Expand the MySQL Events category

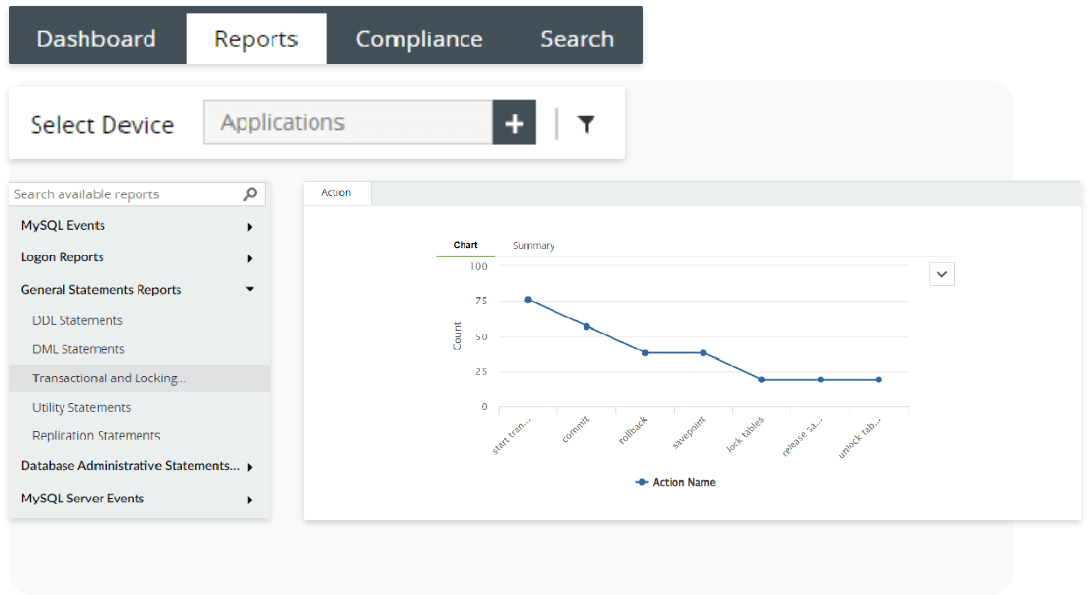click(x=249, y=227)
